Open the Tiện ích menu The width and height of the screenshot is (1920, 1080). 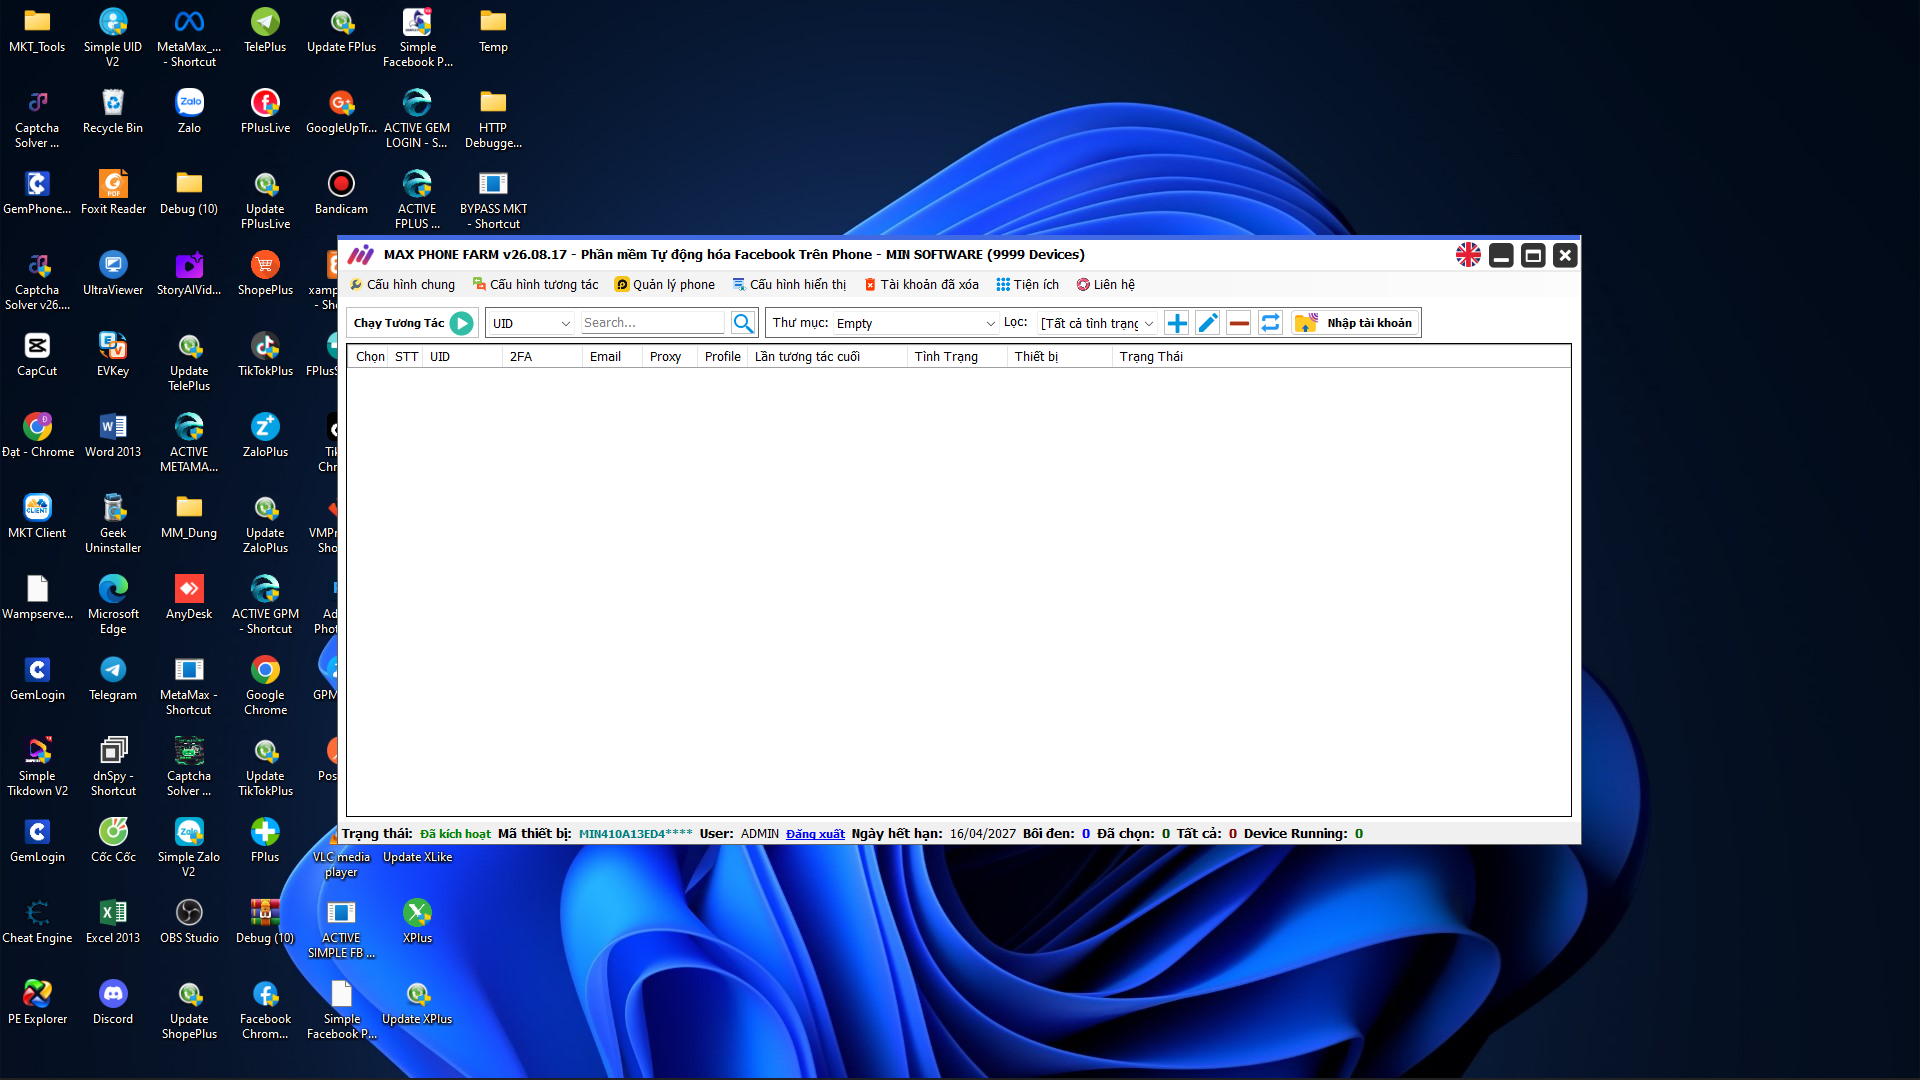pyautogui.click(x=1028, y=285)
